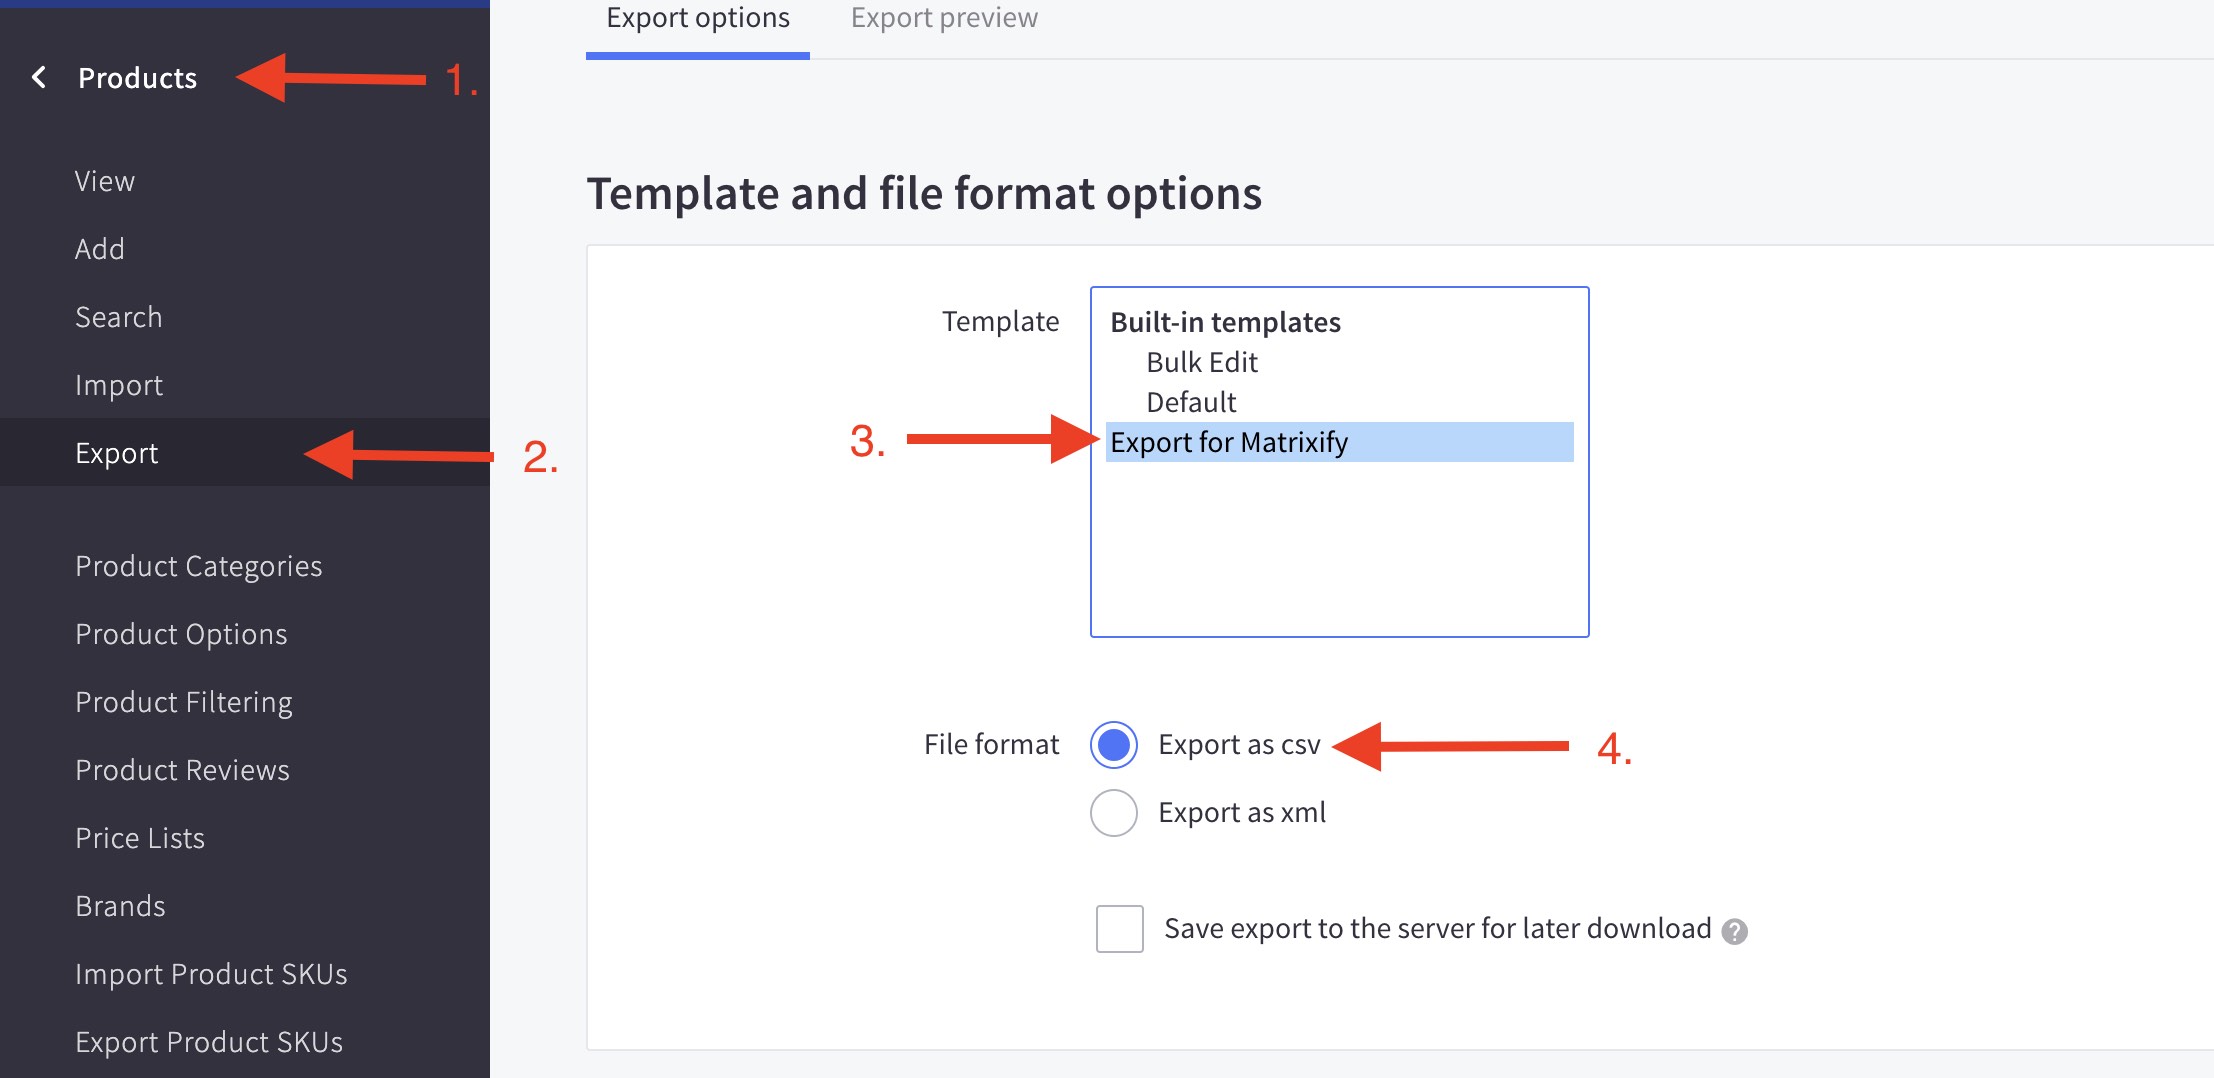Open the Price Lists page
This screenshot has height=1078, width=2214.
coord(140,838)
